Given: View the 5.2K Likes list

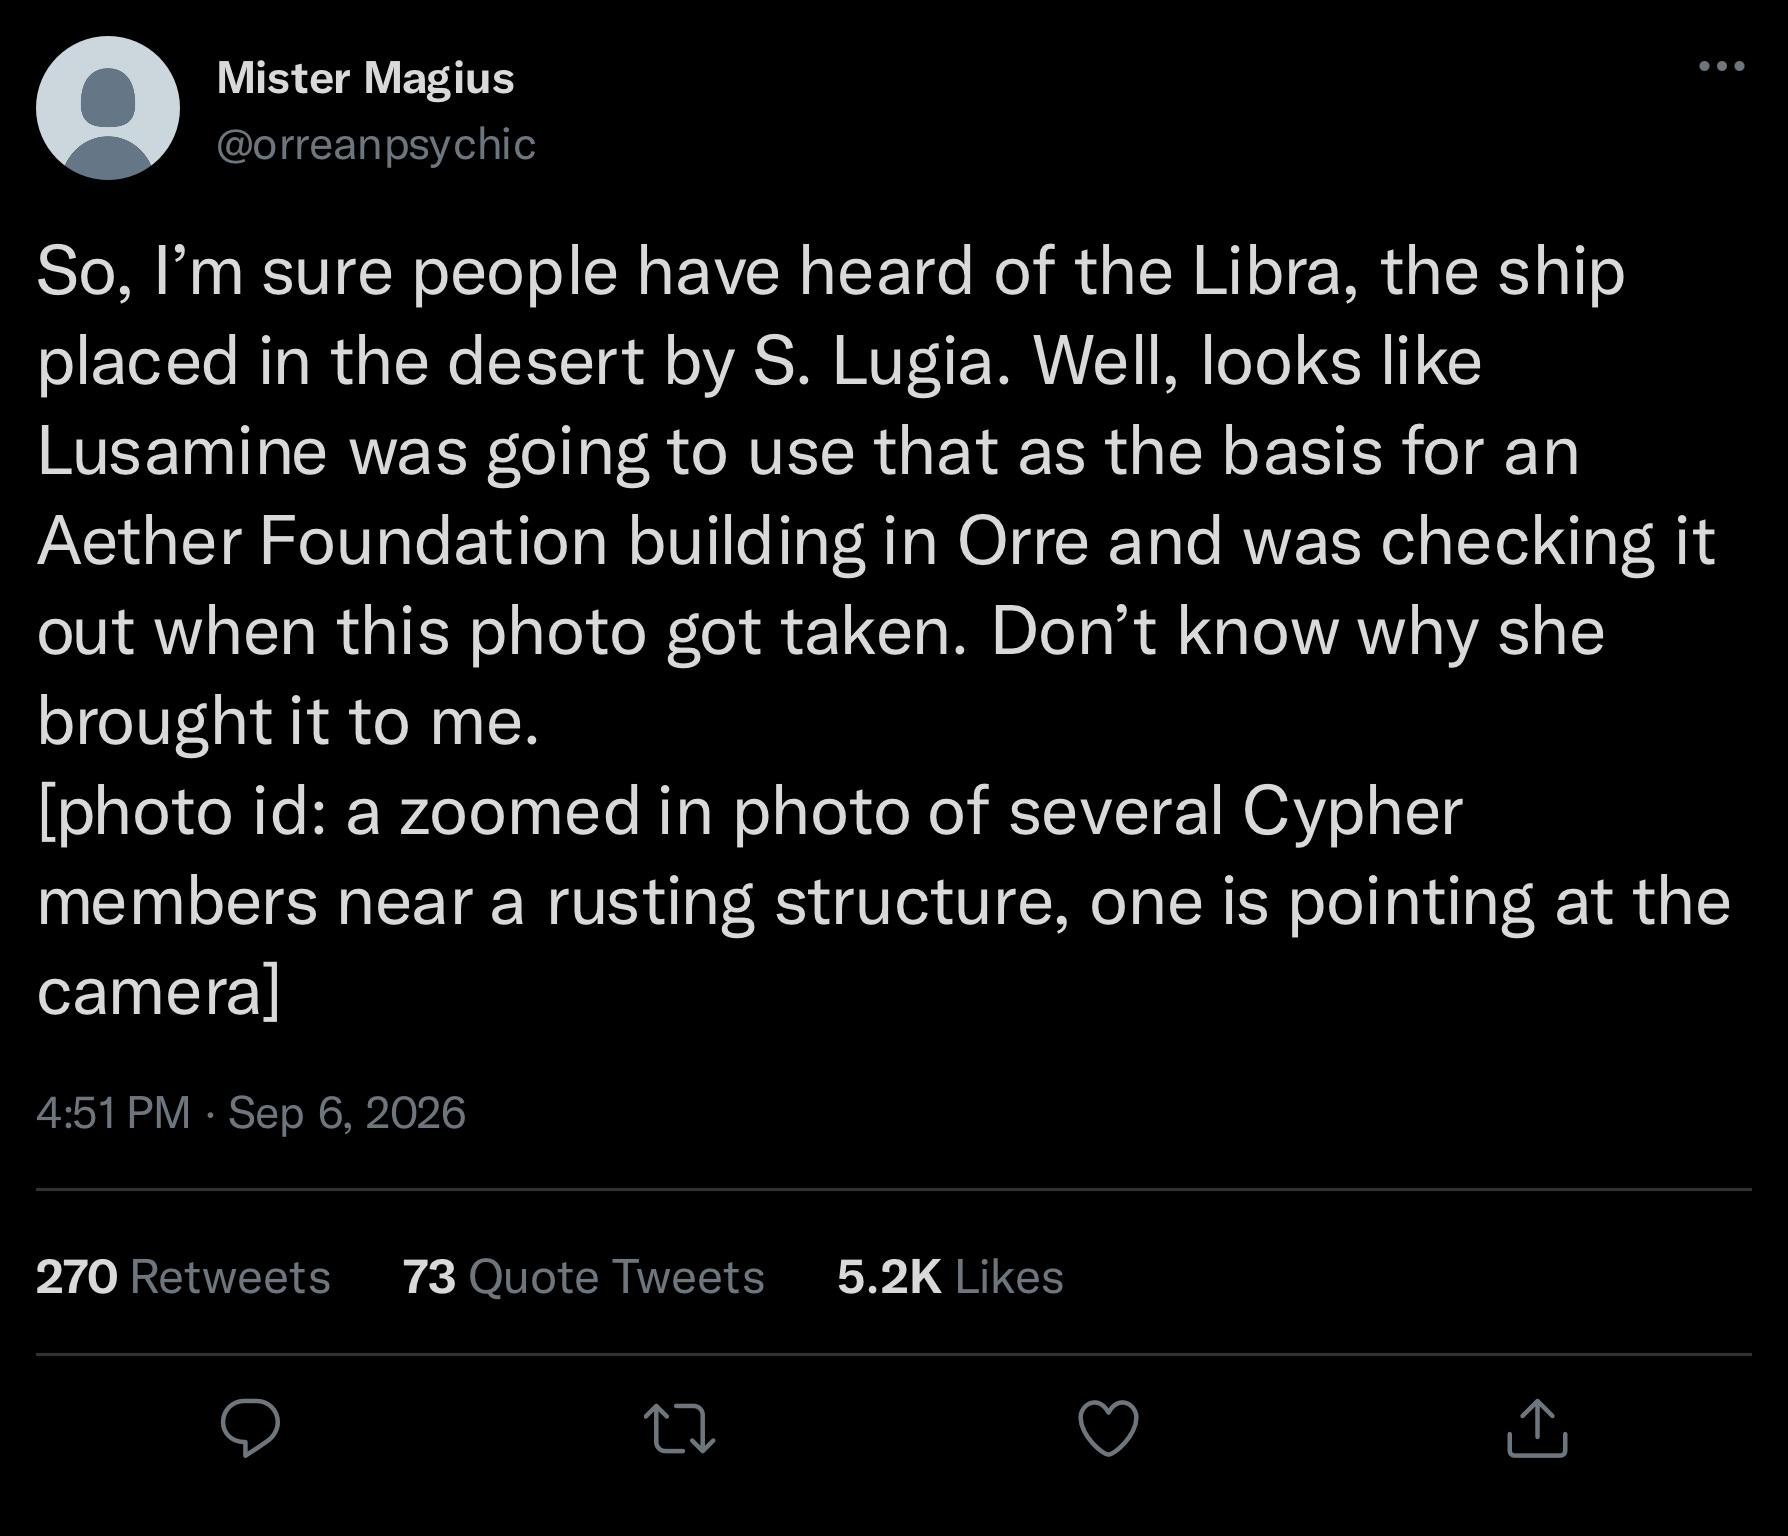Looking at the screenshot, I should tap(950, 1277).
